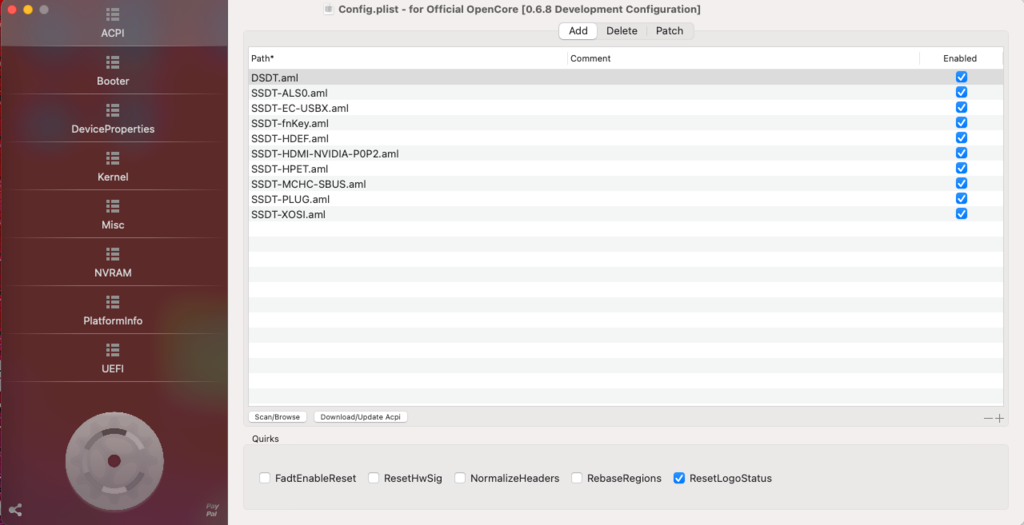Disable the DSDT.aml enabled checkbox
Viewport: 1024px width, 525px height.
pos(961,77)
